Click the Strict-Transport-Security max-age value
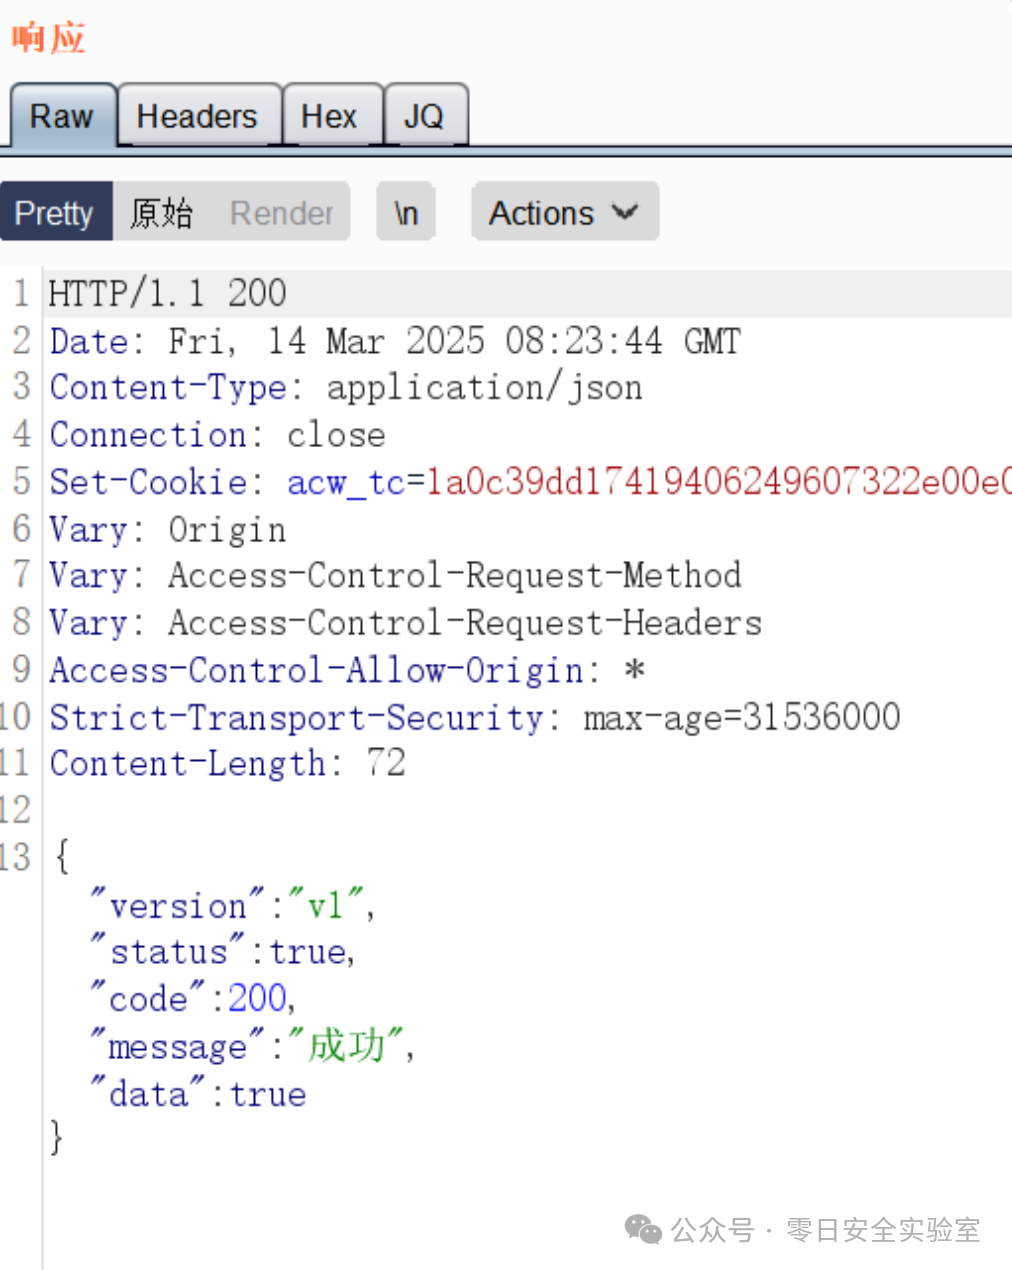The image size is (1012, 1270). point(741,717)
